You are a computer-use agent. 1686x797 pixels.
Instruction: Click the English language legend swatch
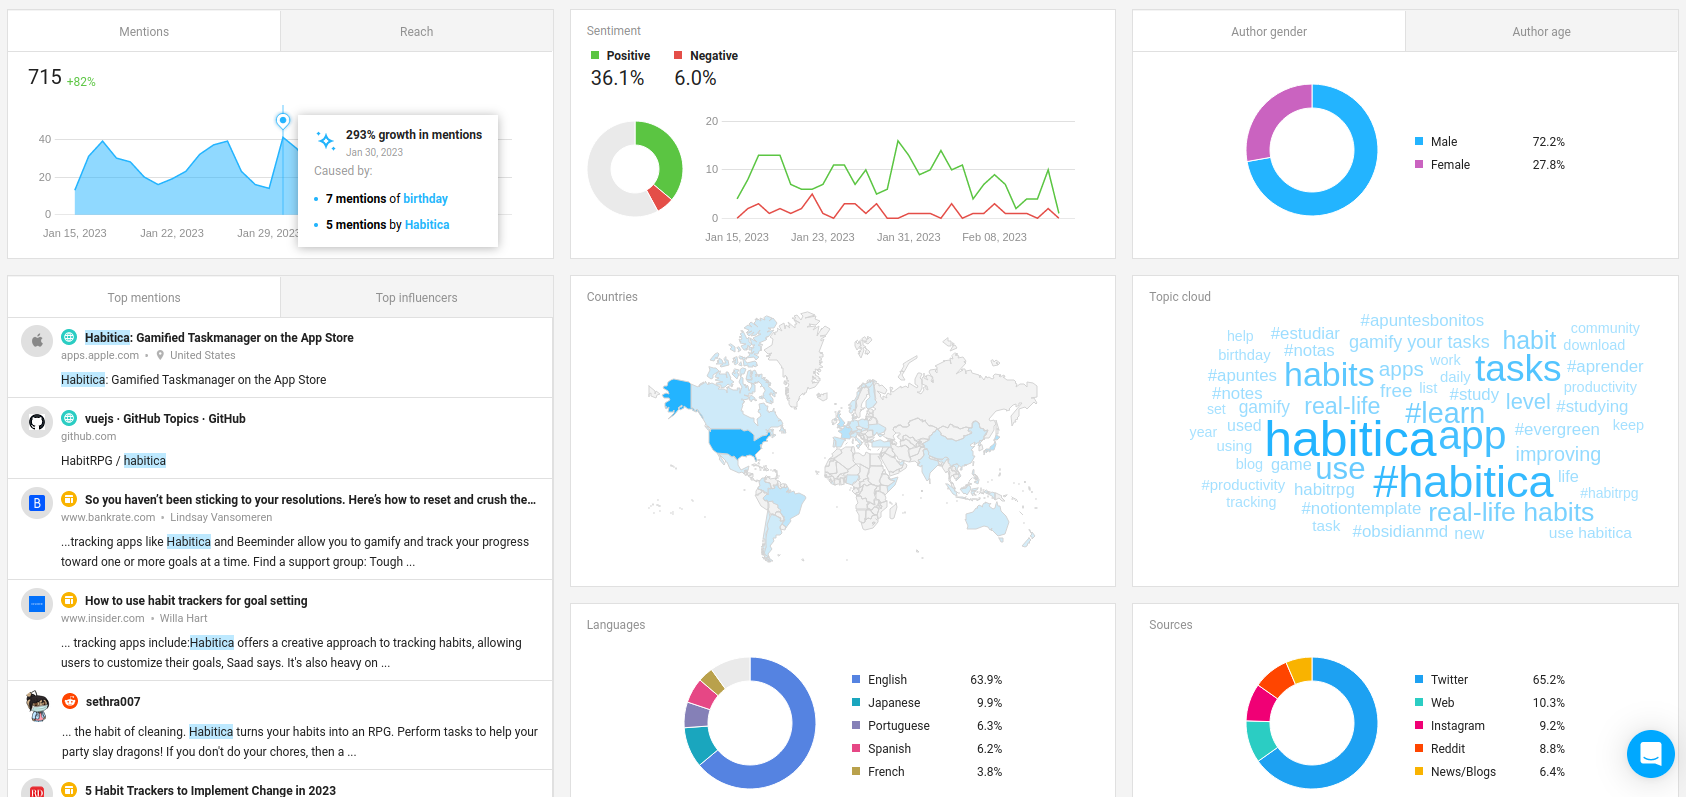pyautogui.click(x=856, y=679)
